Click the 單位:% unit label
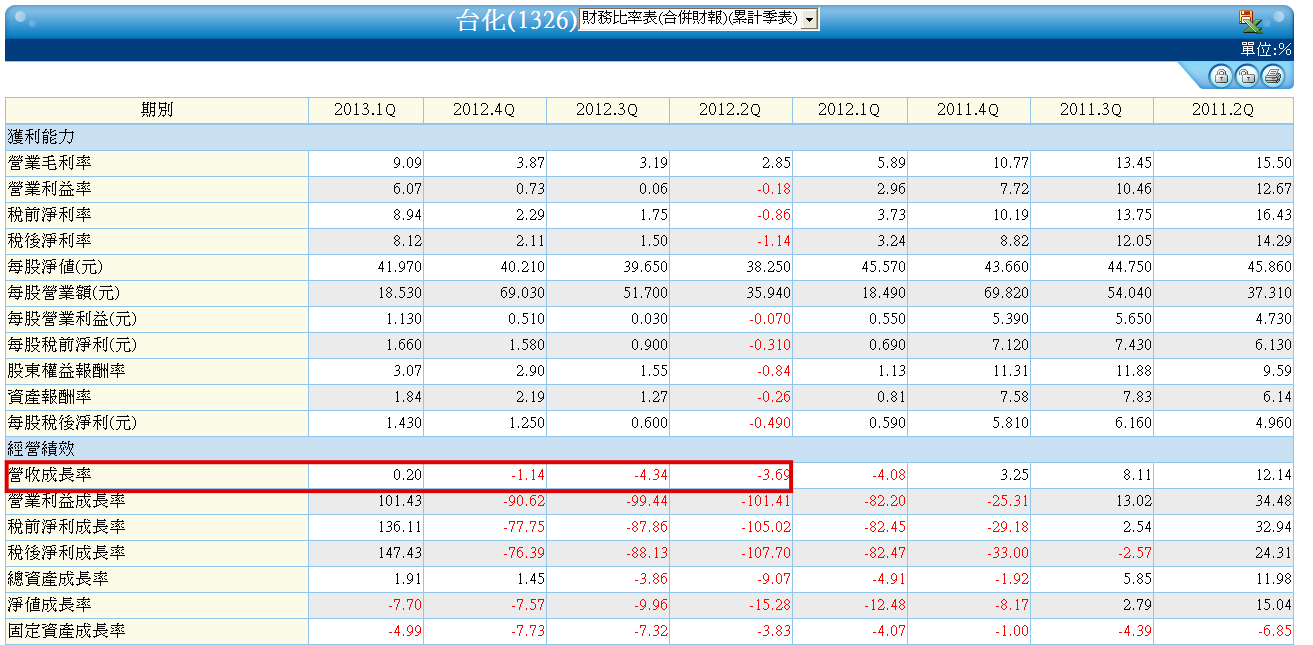Screen dimensions: 1313x645 click(1266, 50)
